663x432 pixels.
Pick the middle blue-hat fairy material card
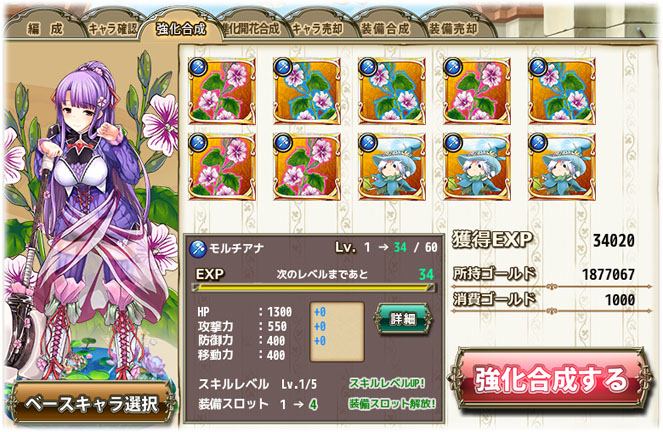[x=477, y=167]
